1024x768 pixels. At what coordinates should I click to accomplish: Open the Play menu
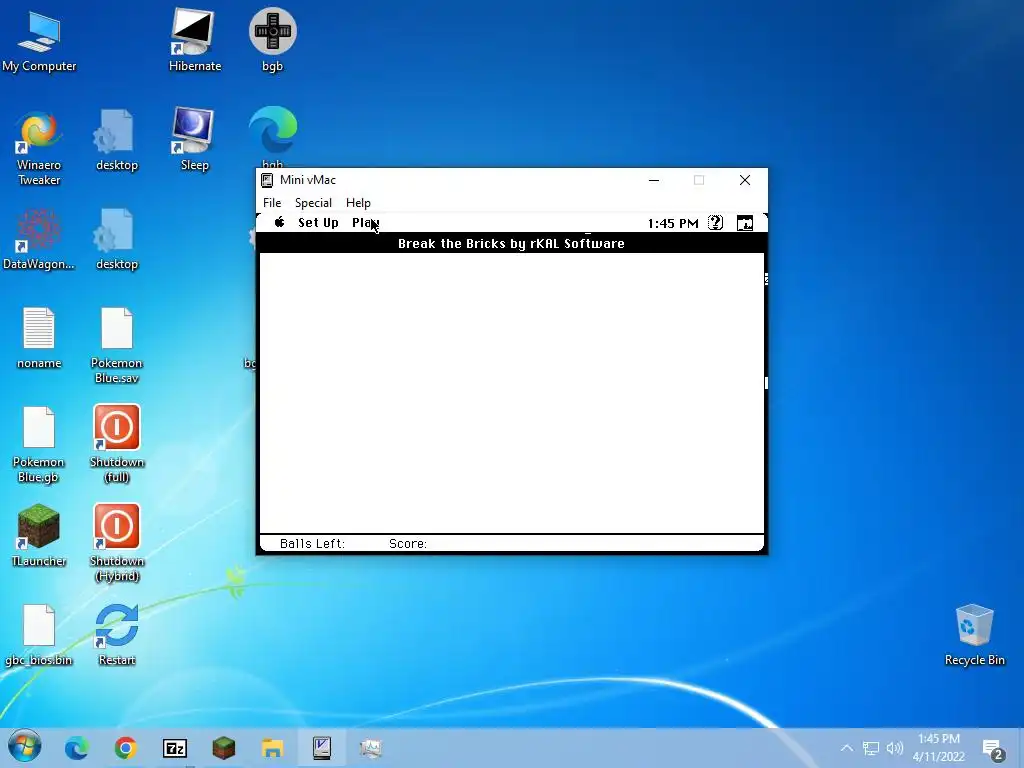(x=365, y=223)
